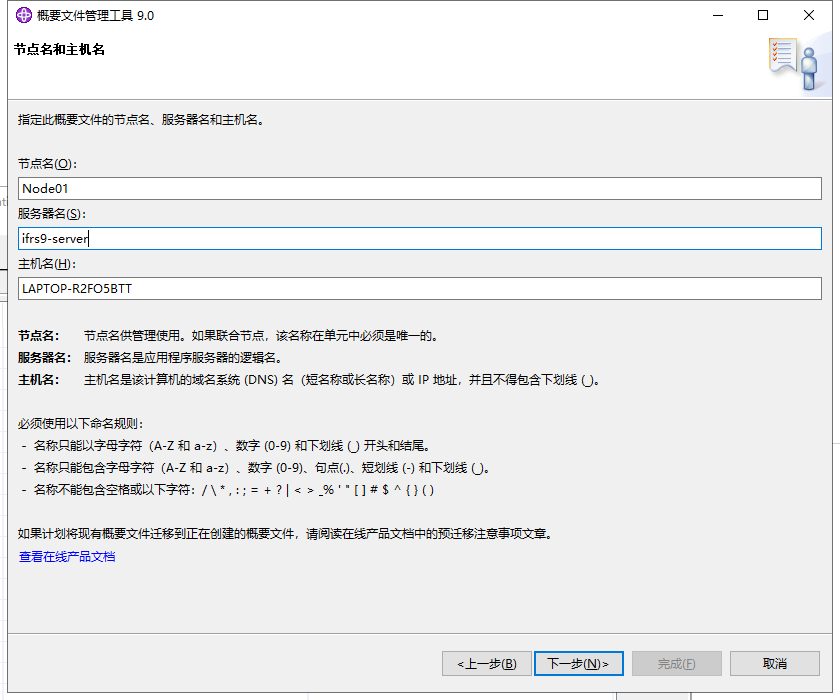The height and width of the screenshot is (700, 840).
Task: Click the 必须使用以下命名规则: text
Action: (x=80, y=424)
